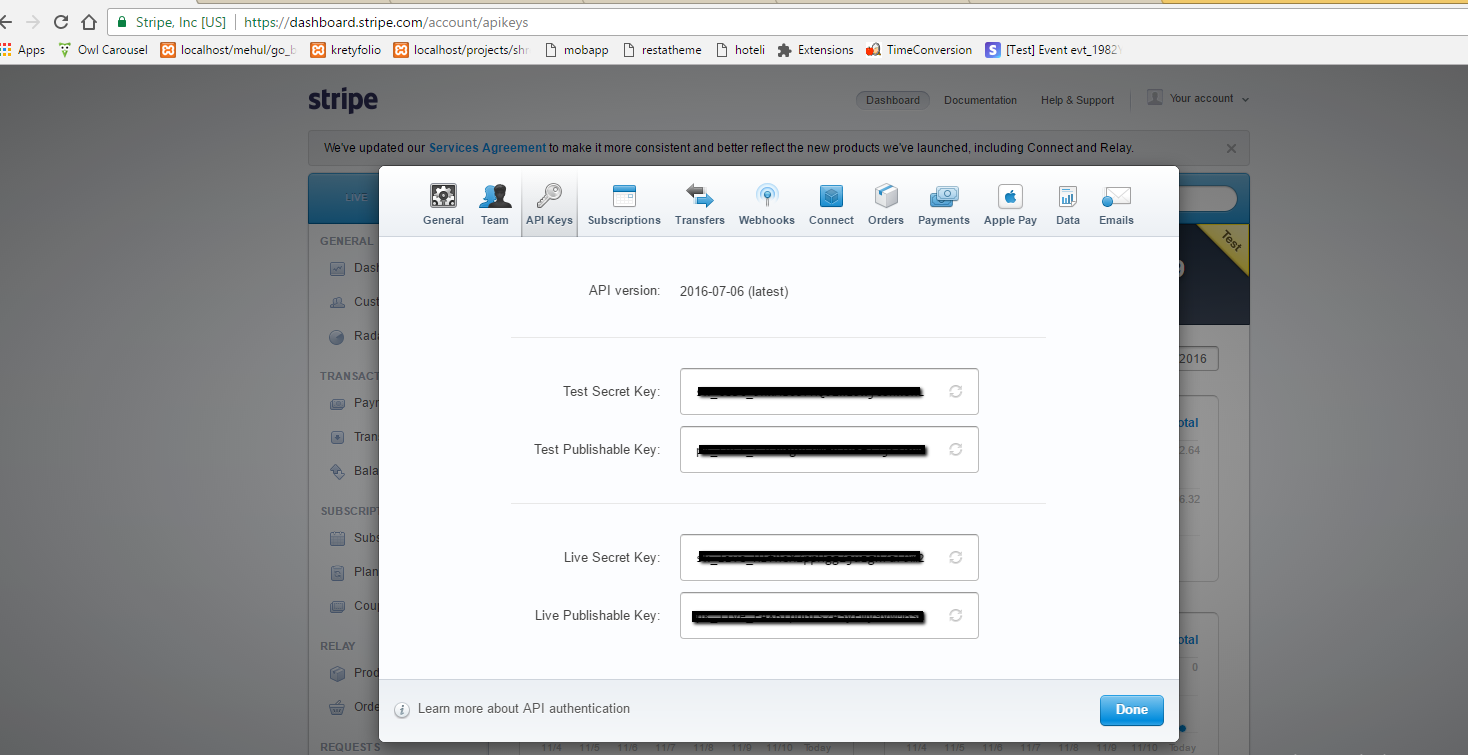Open the Apple Pay settings icon

[1010, 196]
